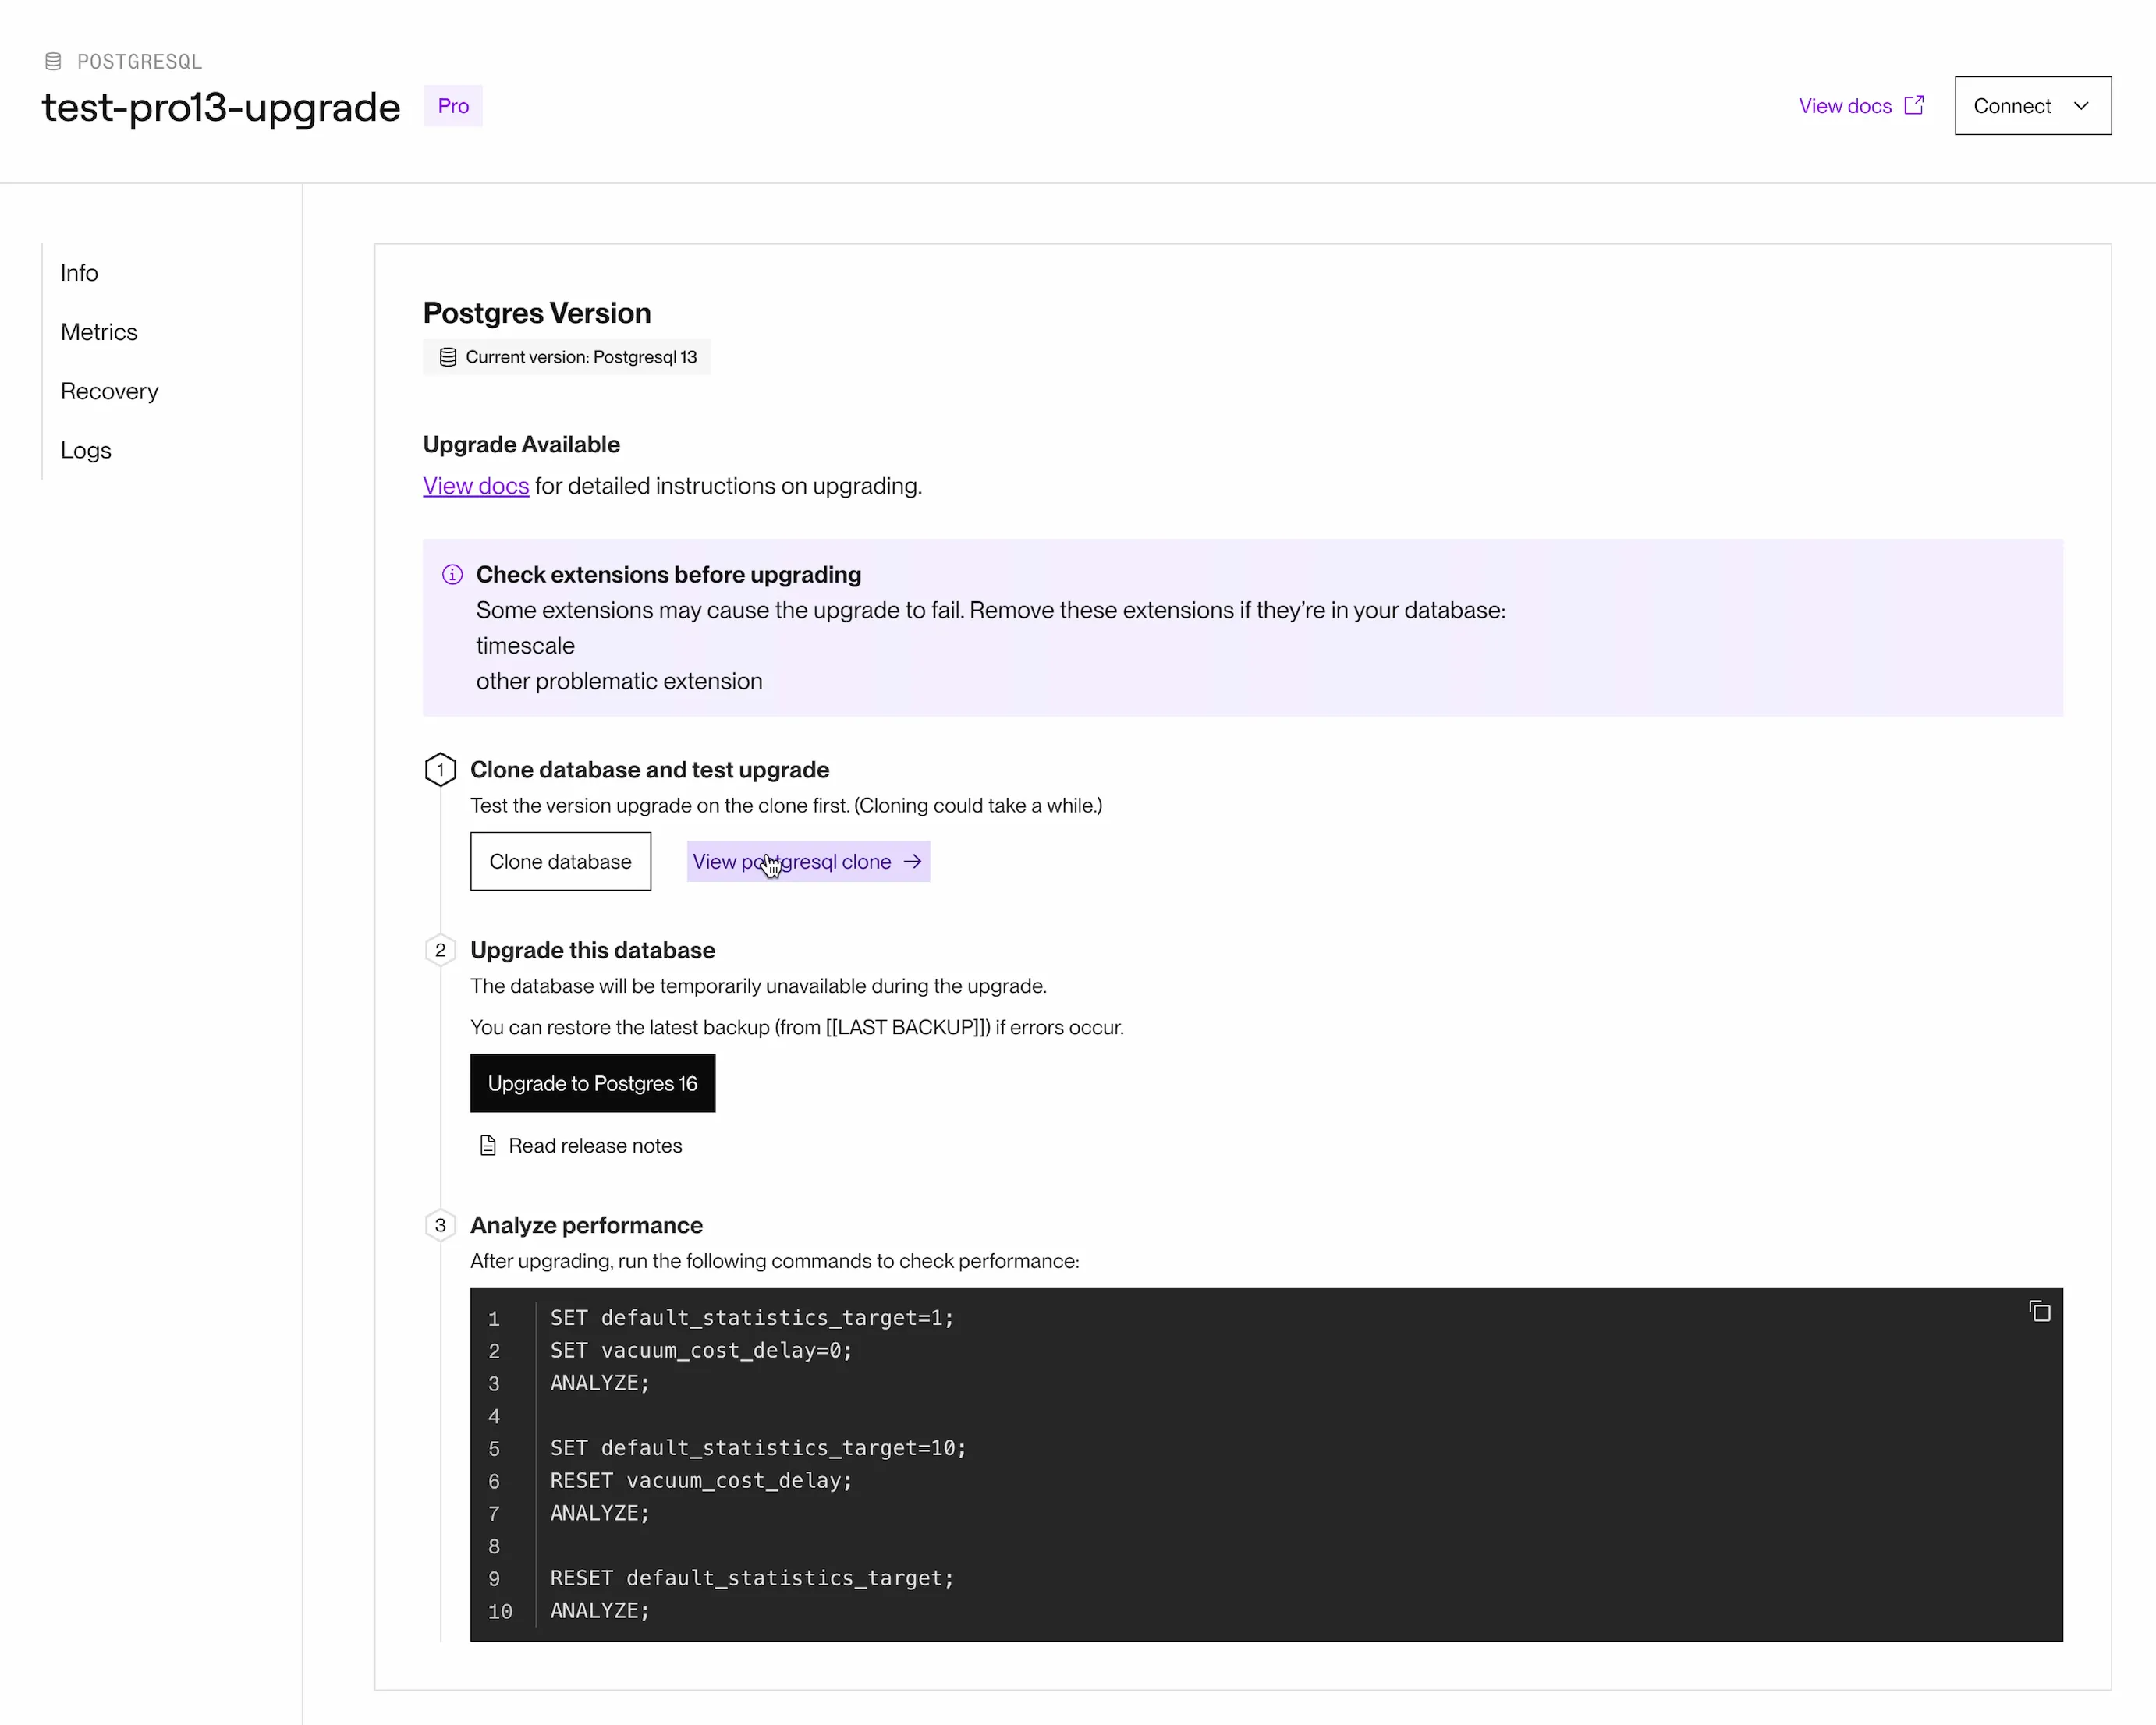Click the database icon in the current version badge
This screenshot has height=1725, width=2156.
(448, 357)
